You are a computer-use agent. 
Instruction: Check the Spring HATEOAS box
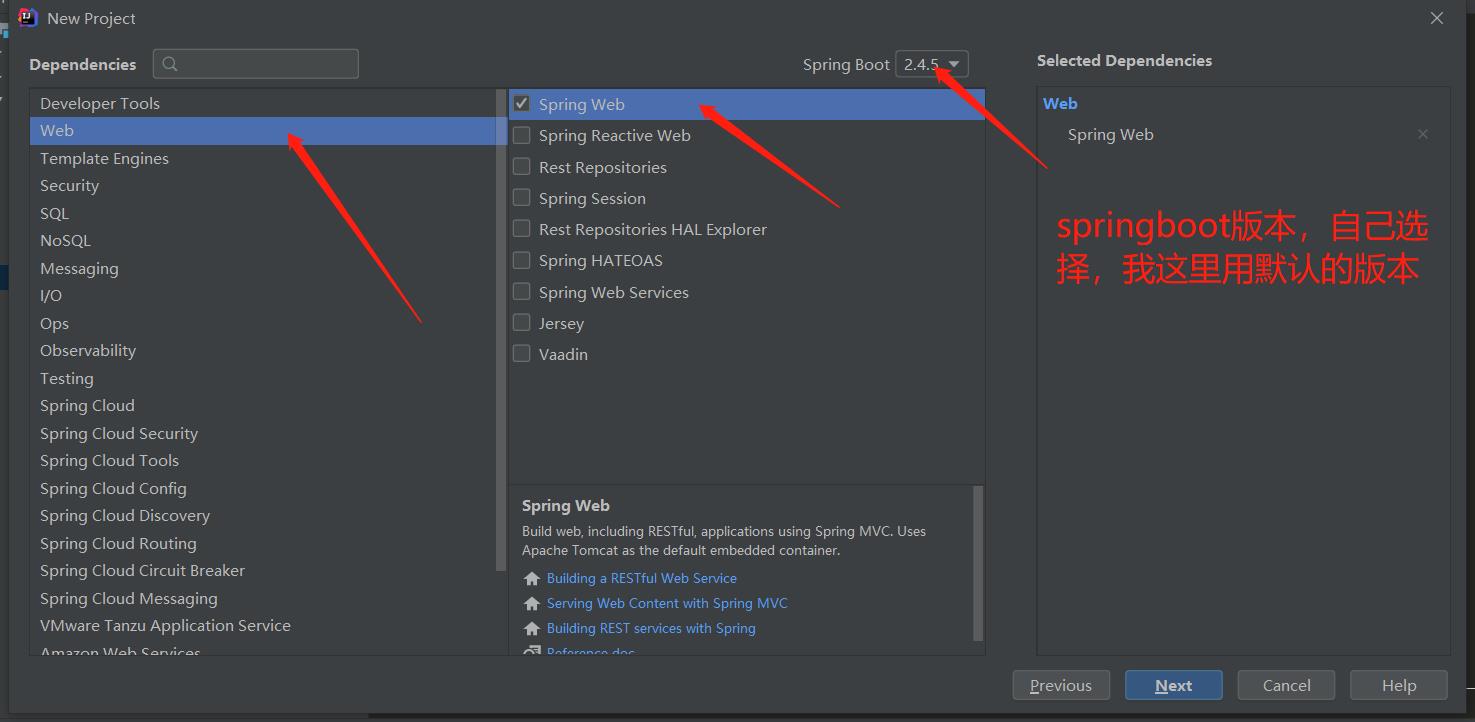pos(522,260)
